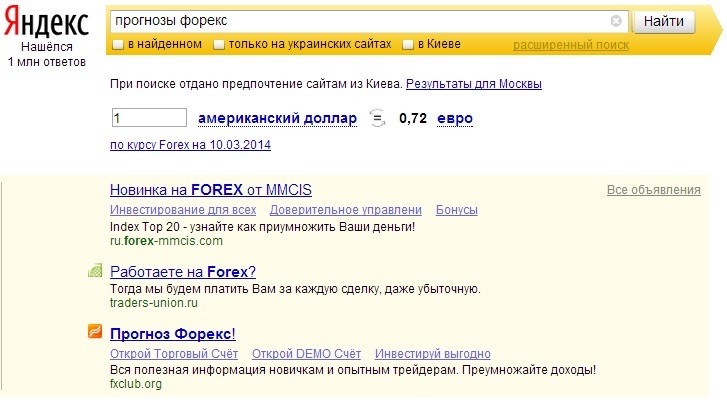Show 'Все объявления' ads list
This screenshot has height=408, width=727.
coord(654,190)
